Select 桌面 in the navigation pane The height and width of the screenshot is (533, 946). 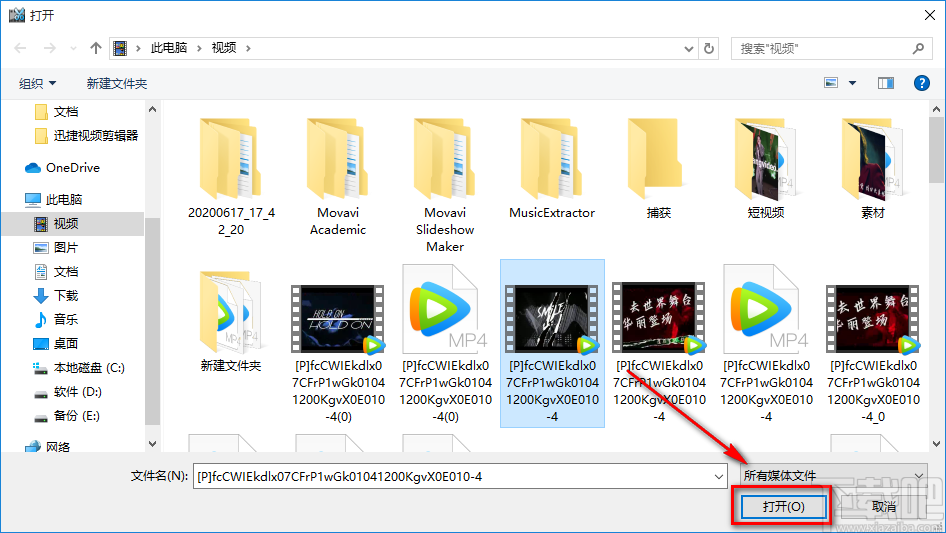click(x=56, y=343)
